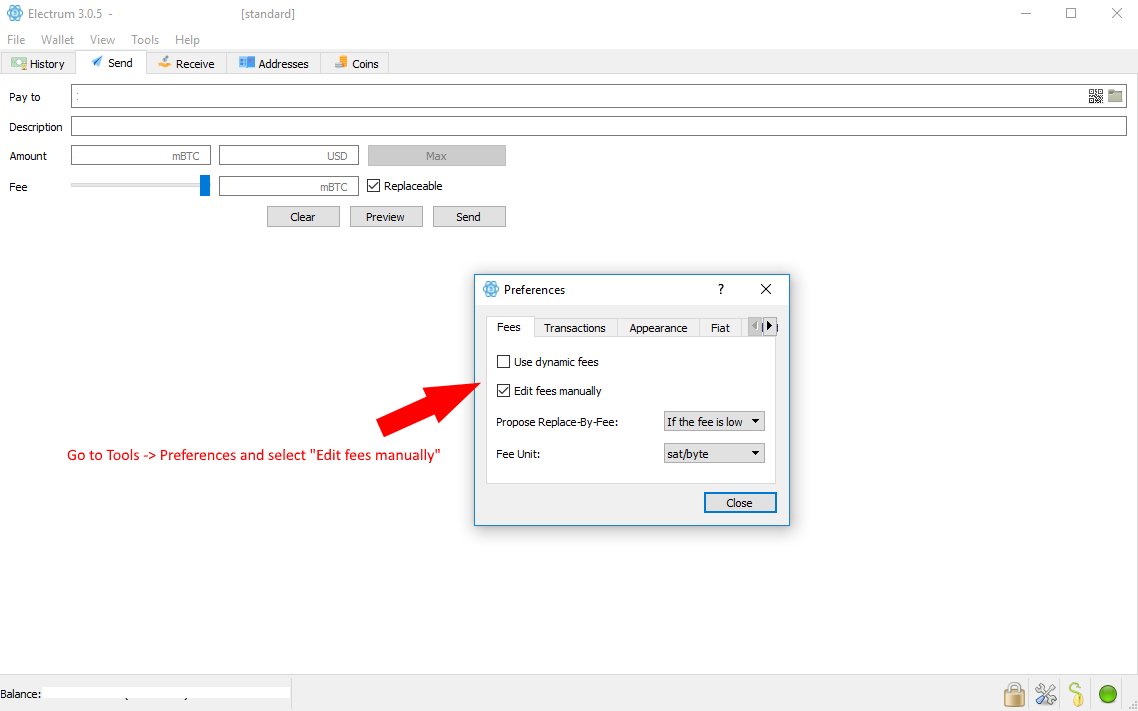Switch to the Coins tab
Image resolution: width=1138 pixels, height=711 pixels.
[x=356, y=64]
